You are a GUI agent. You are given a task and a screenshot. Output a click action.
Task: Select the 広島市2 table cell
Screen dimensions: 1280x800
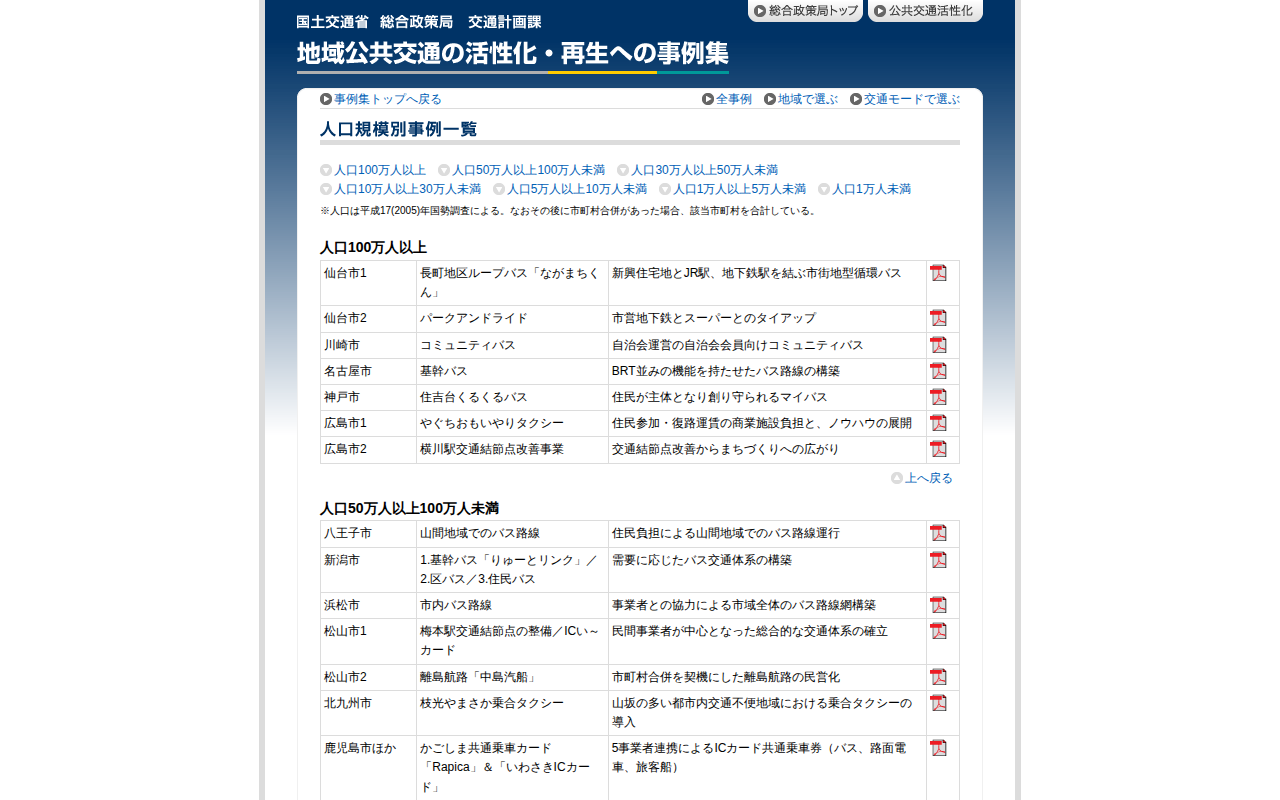368,450
